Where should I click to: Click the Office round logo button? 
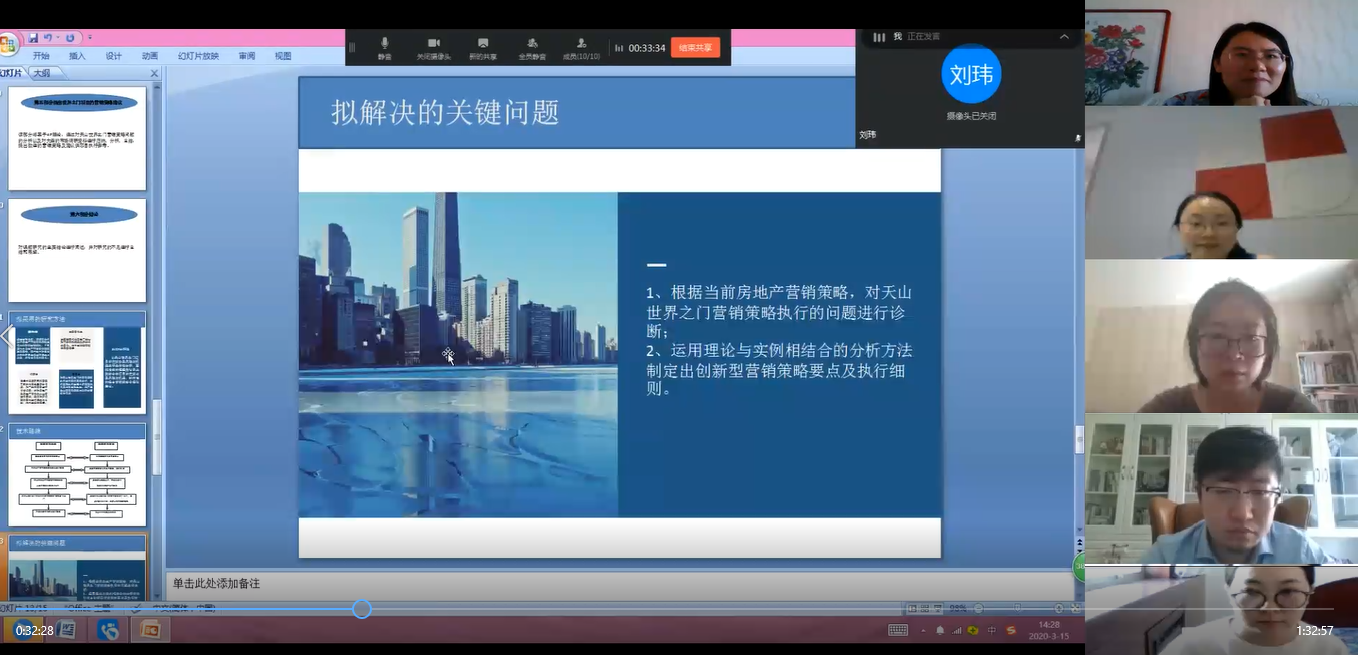click(x=7, y=44)
